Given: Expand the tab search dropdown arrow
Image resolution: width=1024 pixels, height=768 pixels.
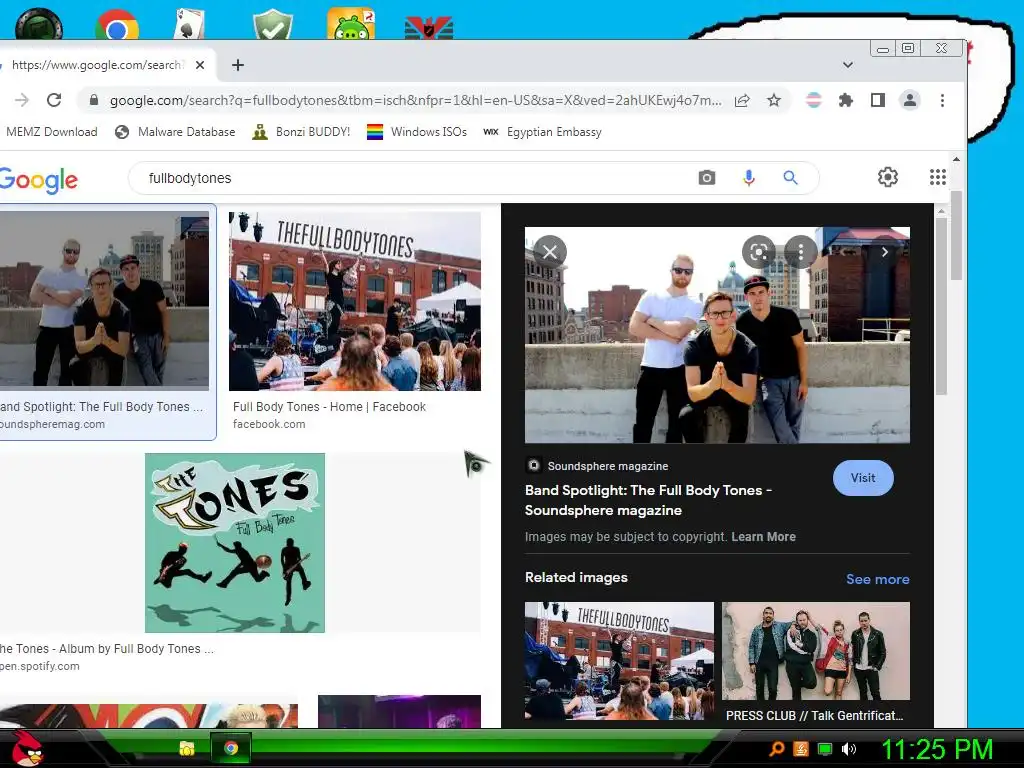Looking at the screenshot, I should (x=848, y=65).
